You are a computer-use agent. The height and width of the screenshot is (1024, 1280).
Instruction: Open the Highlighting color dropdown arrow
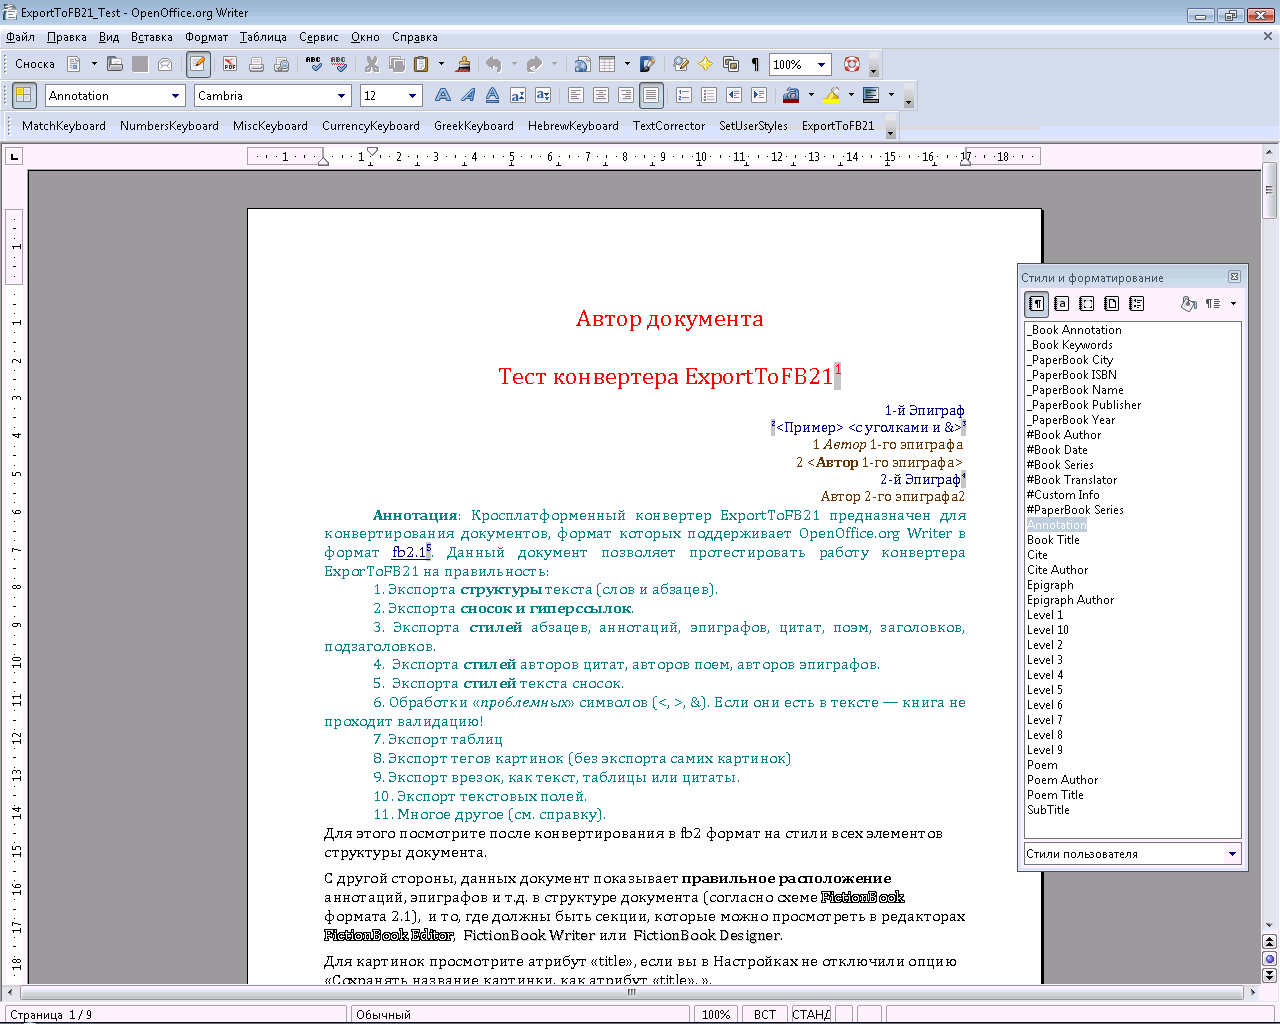point(851,95)
